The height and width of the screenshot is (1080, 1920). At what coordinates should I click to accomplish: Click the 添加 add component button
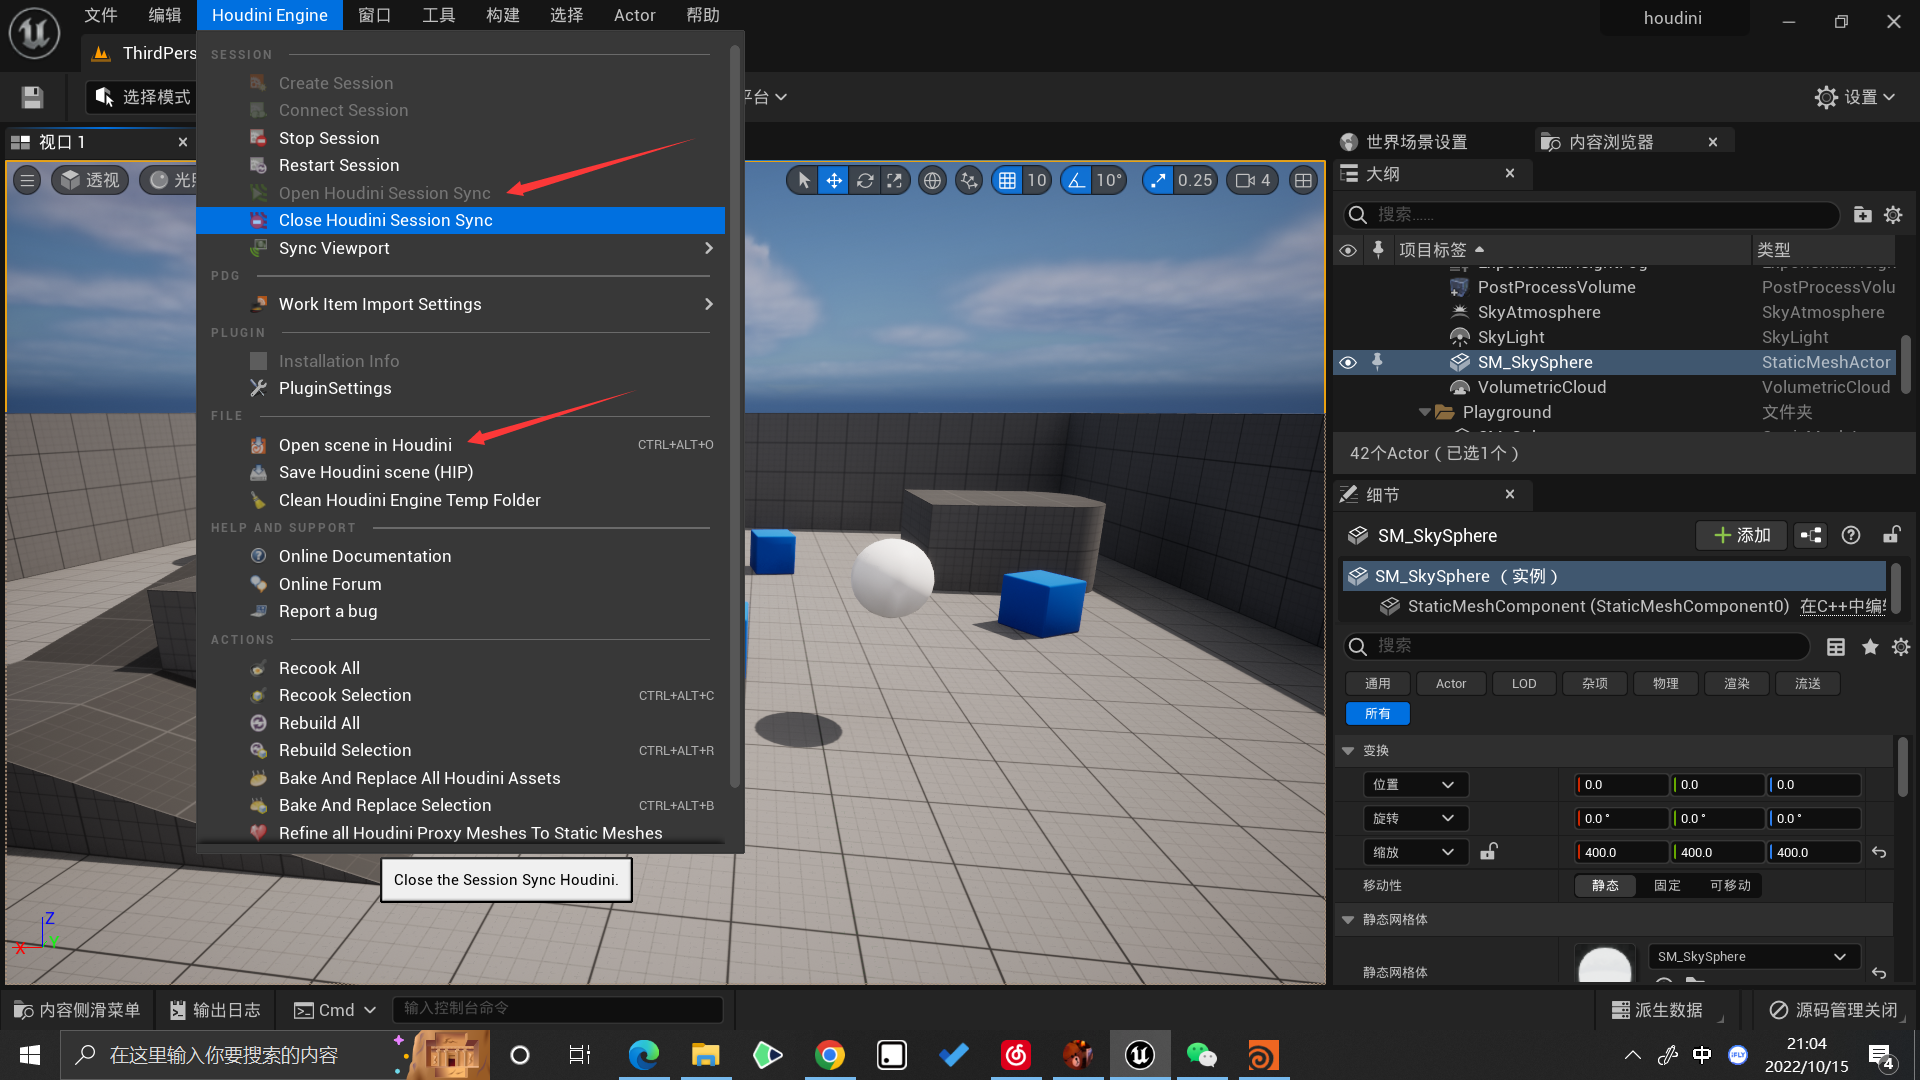[x=1742, y=535]
